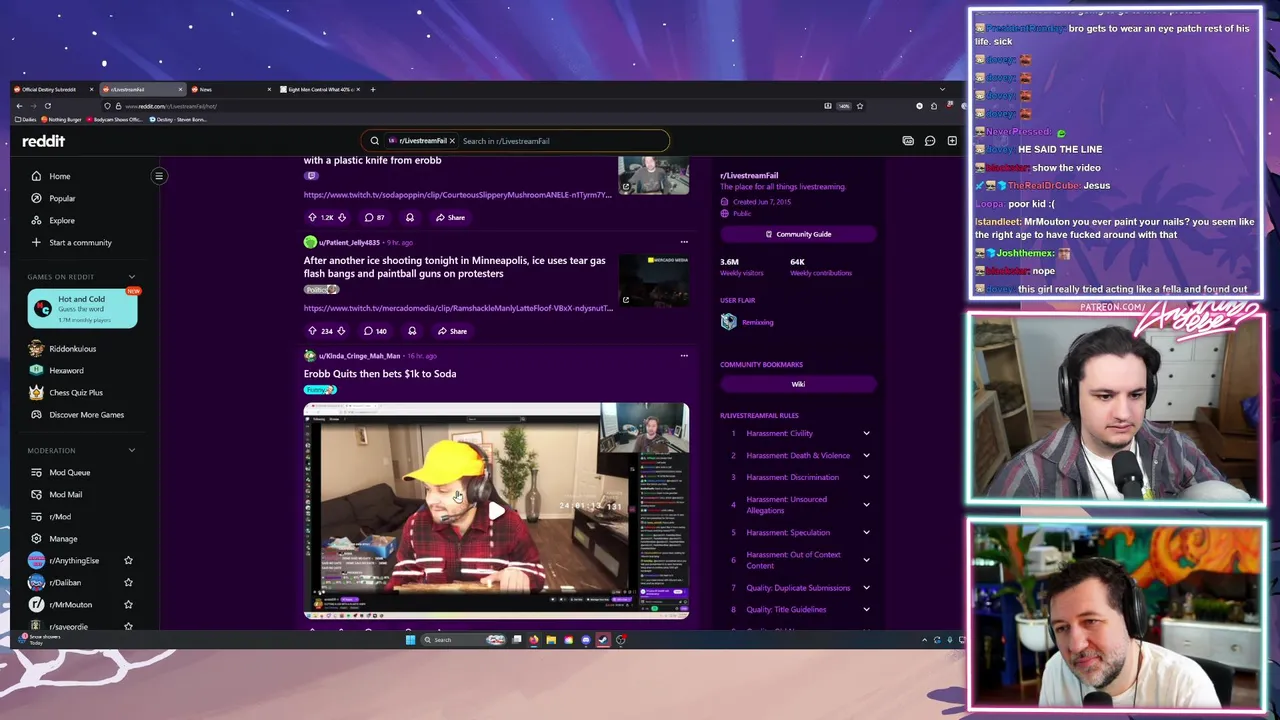Favorite r/Daliban with the star
Image resolution: width=1280 pixels, height=720 pixels.
(x=128, y=583)
